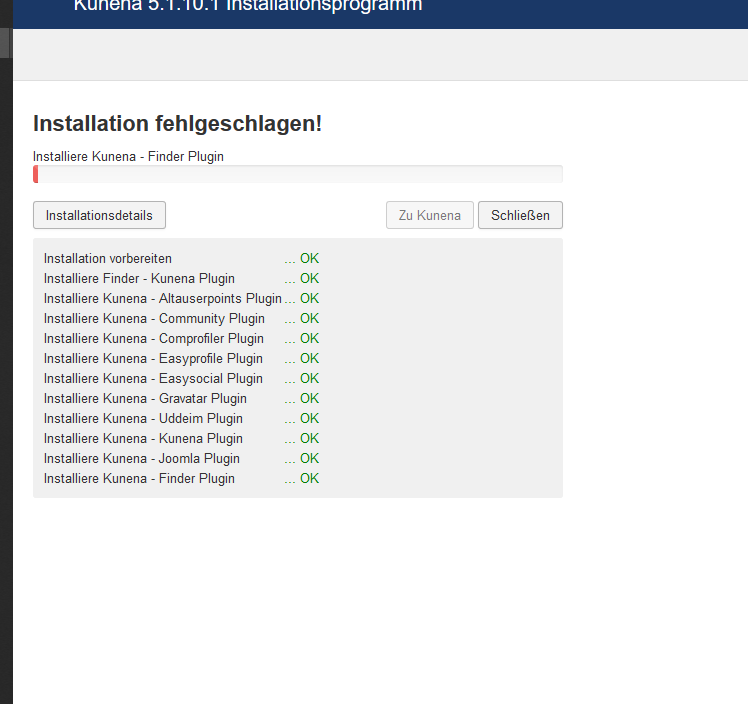Image resolution: width=748 pixels, height=704 pixels.
Task: Select the Uddeim Plugin log row
Action: point(181,419)
